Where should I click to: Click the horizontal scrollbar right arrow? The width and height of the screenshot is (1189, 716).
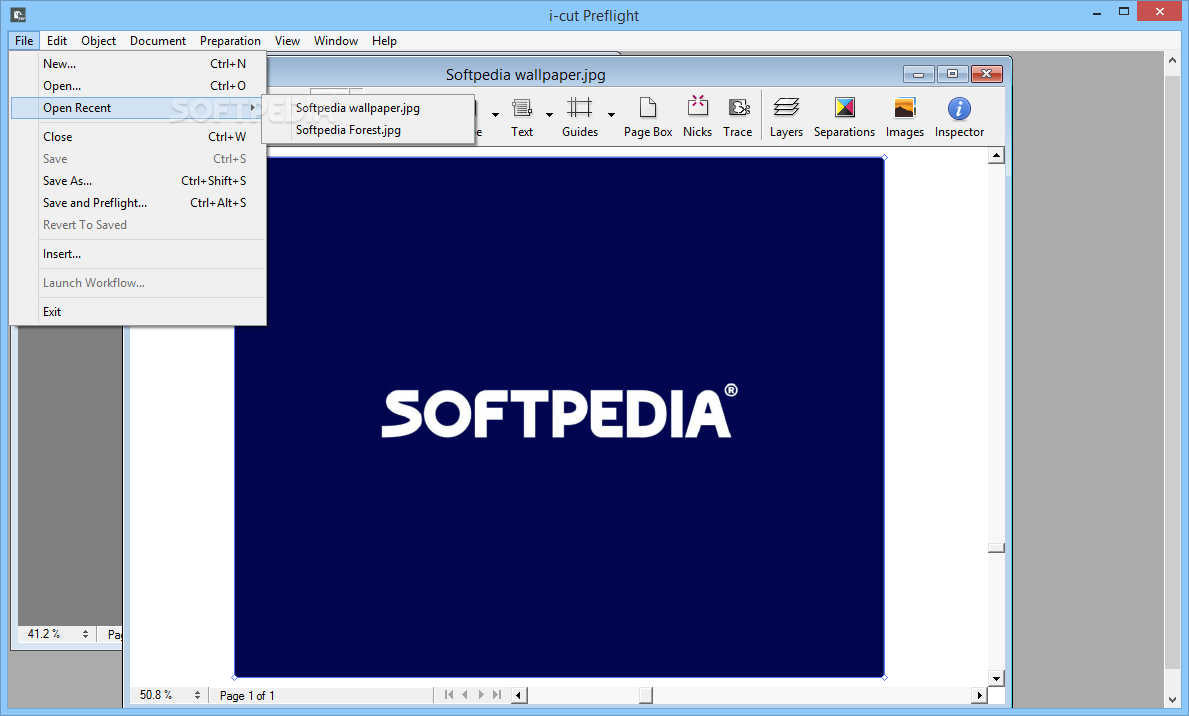click(979, 695)
